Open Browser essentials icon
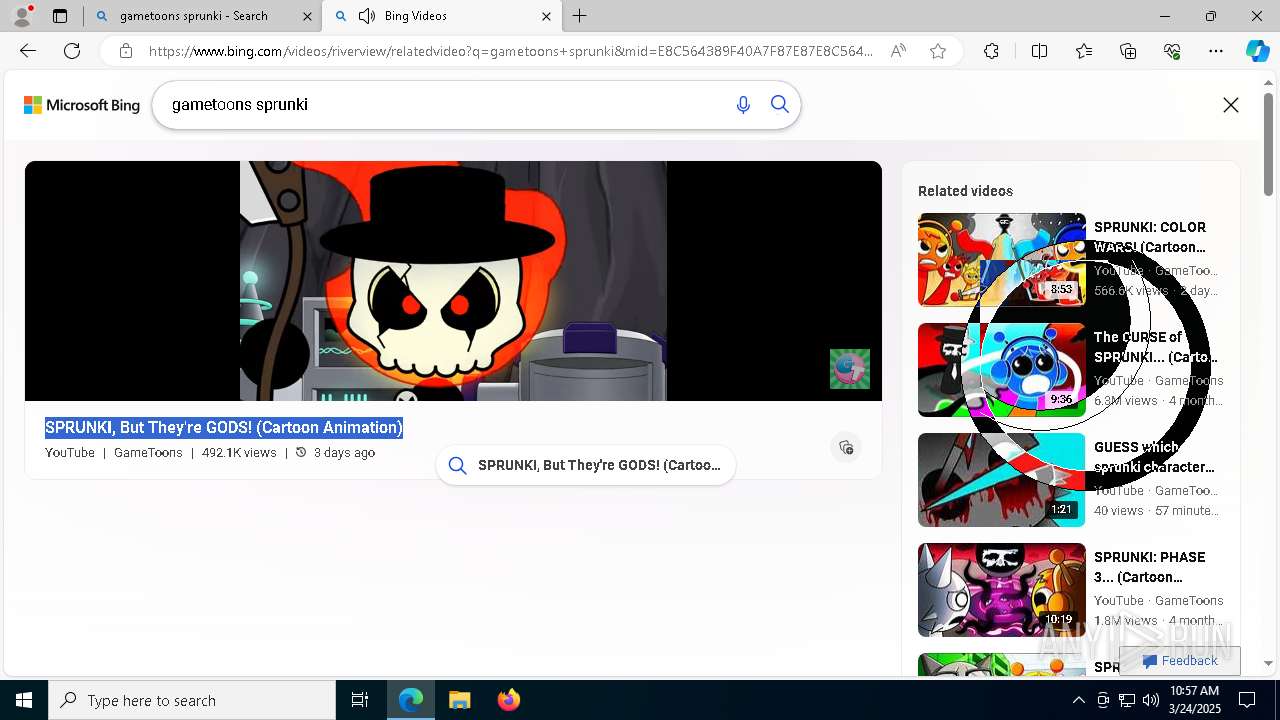1280x720 pixels. [x=1172, y=51]
